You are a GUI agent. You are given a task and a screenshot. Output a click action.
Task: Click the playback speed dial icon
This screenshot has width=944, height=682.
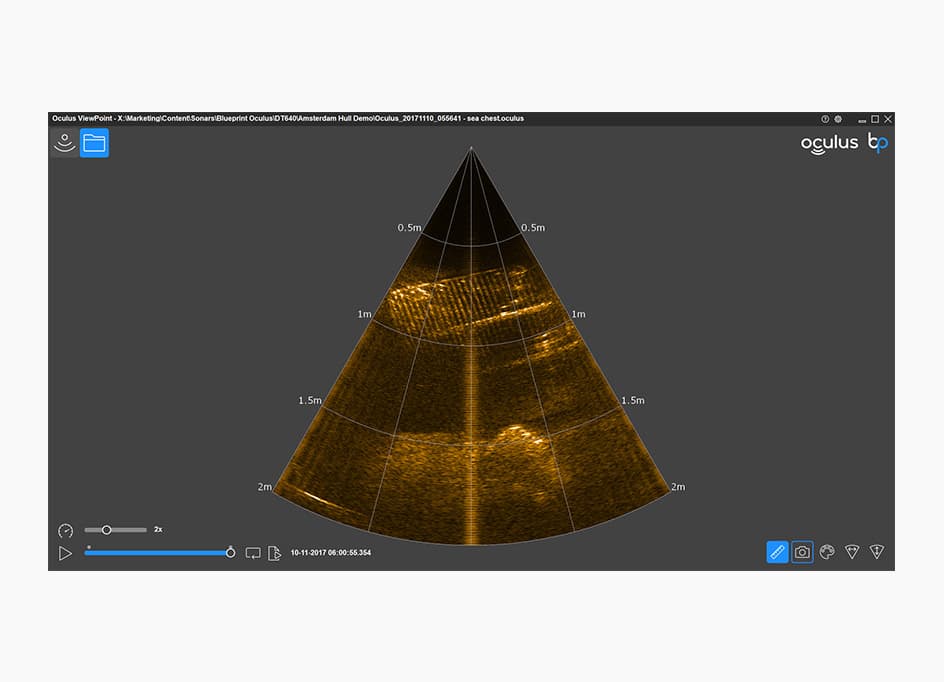[65, 529]
